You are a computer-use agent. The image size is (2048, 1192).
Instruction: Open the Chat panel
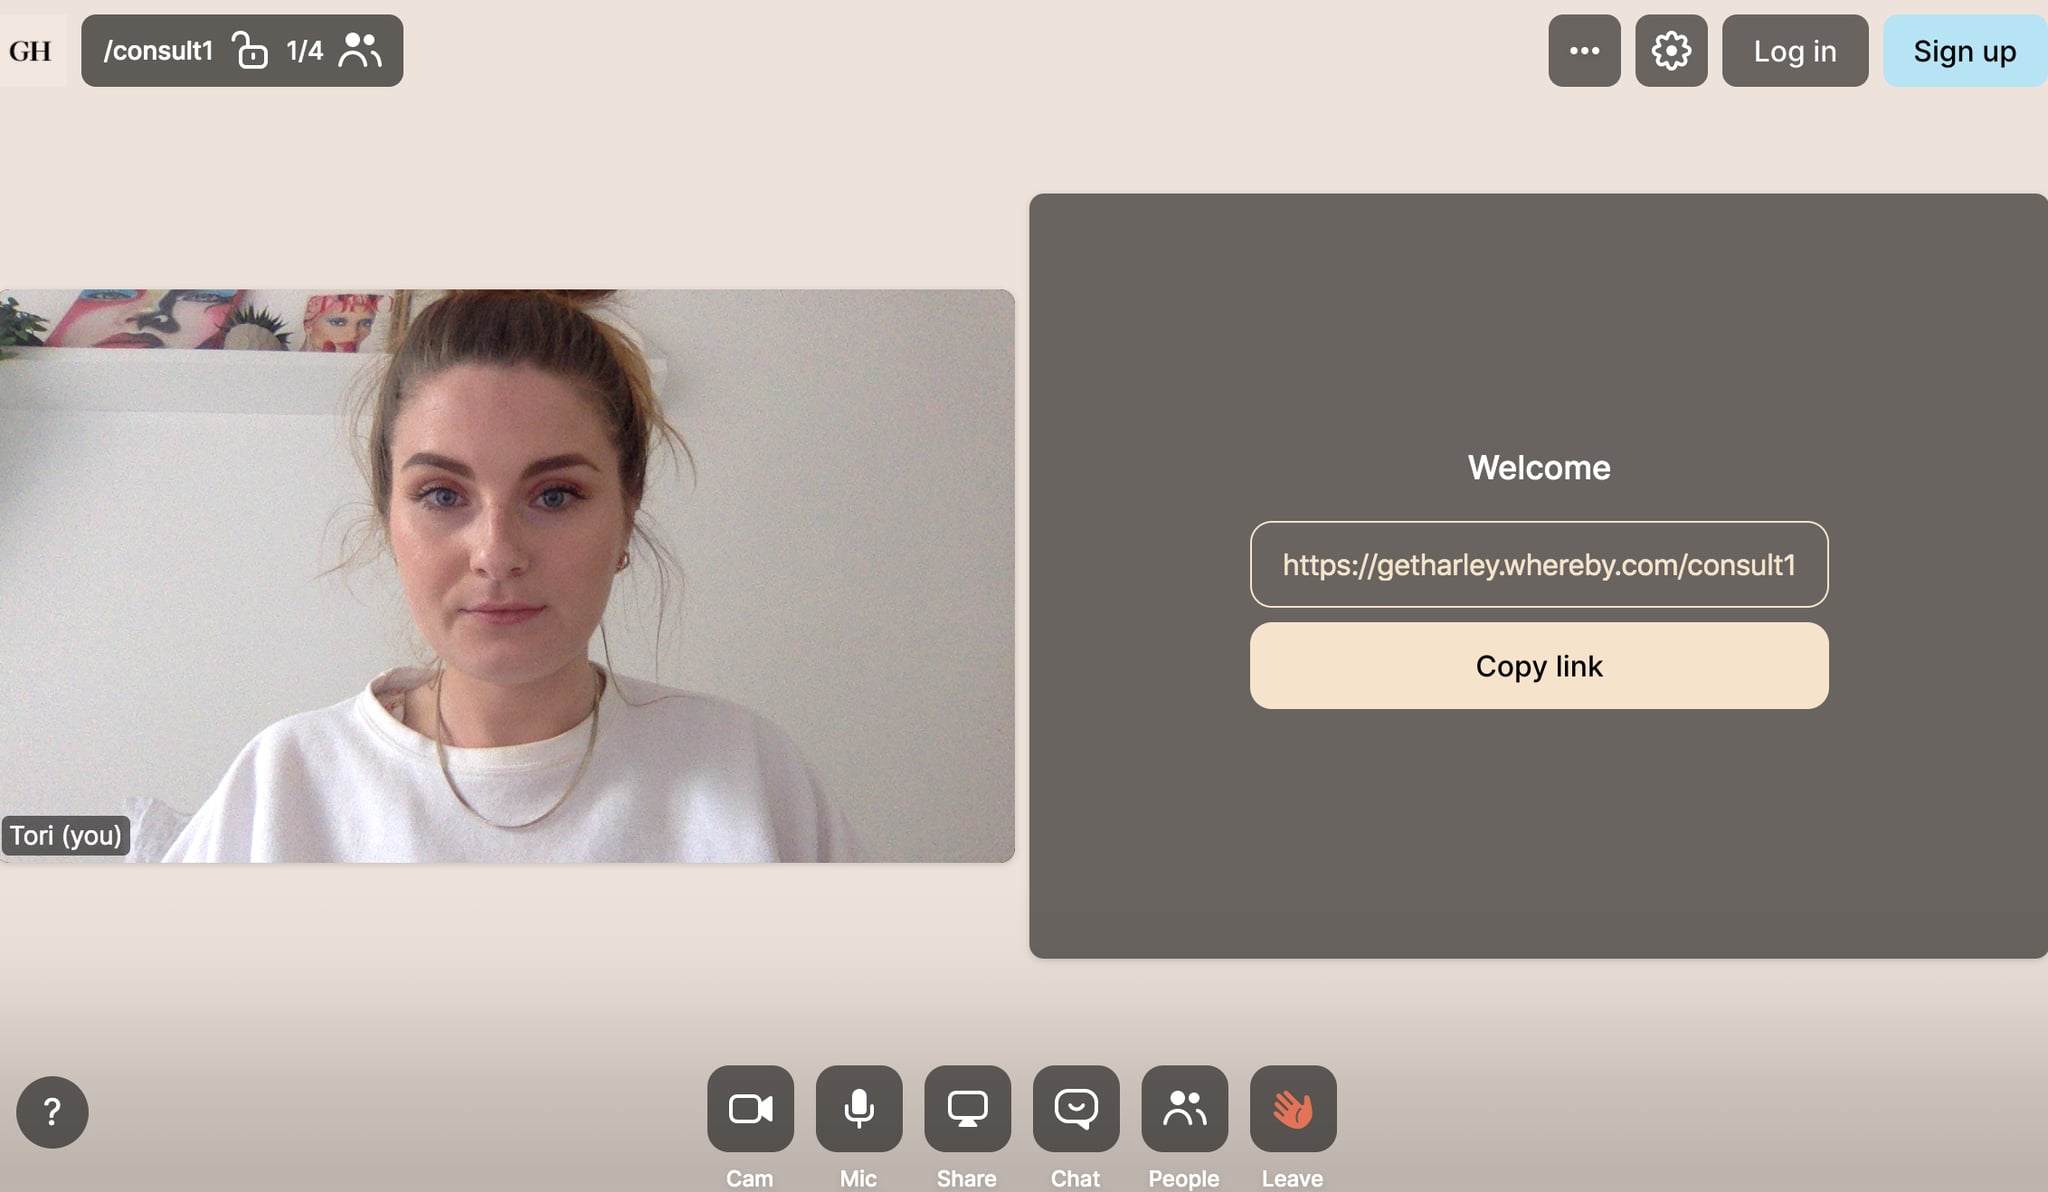(x=1076, y=1108)
